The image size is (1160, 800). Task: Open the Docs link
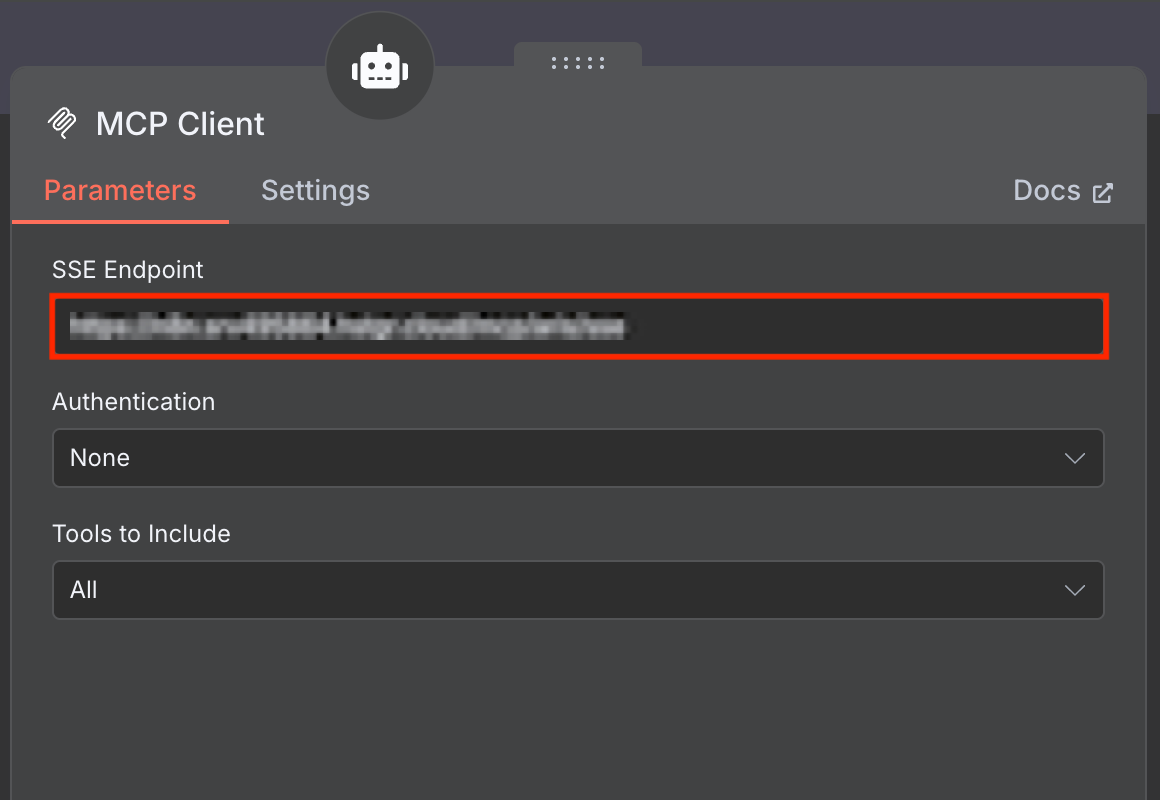(1045, 190)
